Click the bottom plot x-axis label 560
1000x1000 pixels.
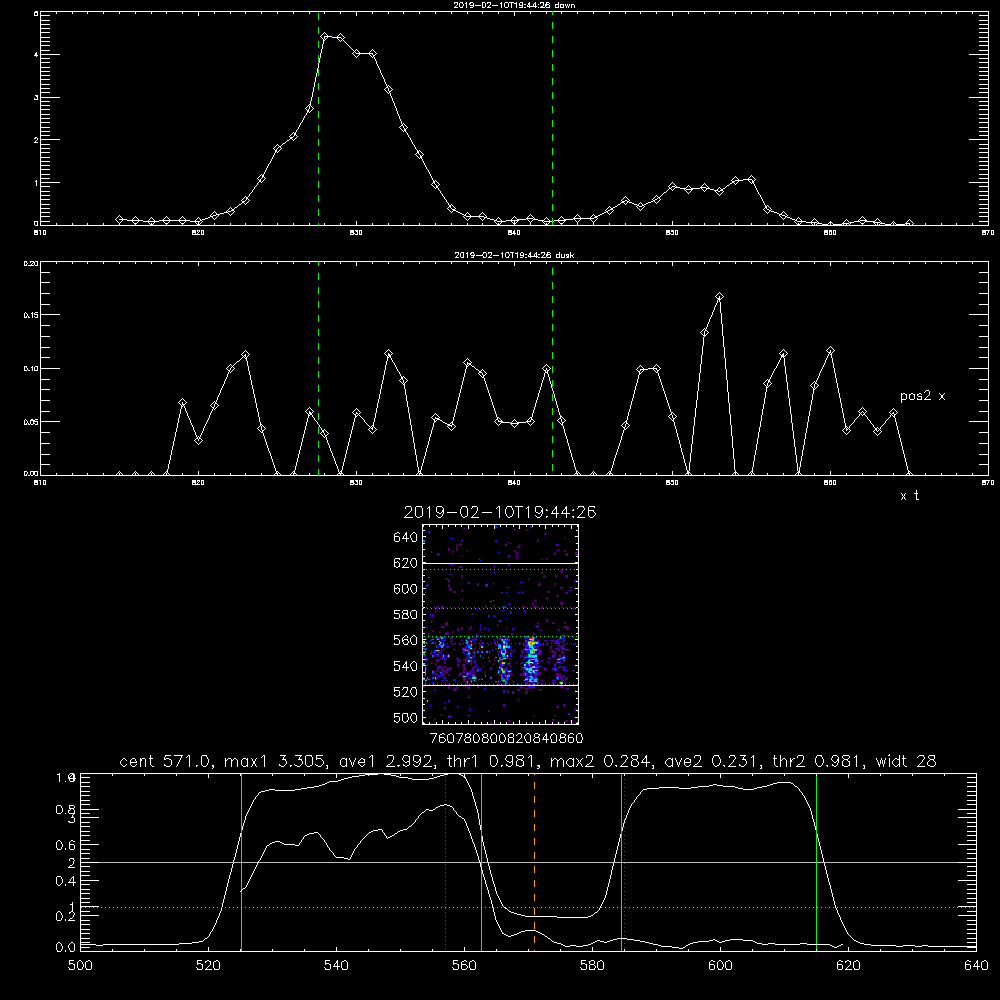pyautogui.click(x=464, y=966)
